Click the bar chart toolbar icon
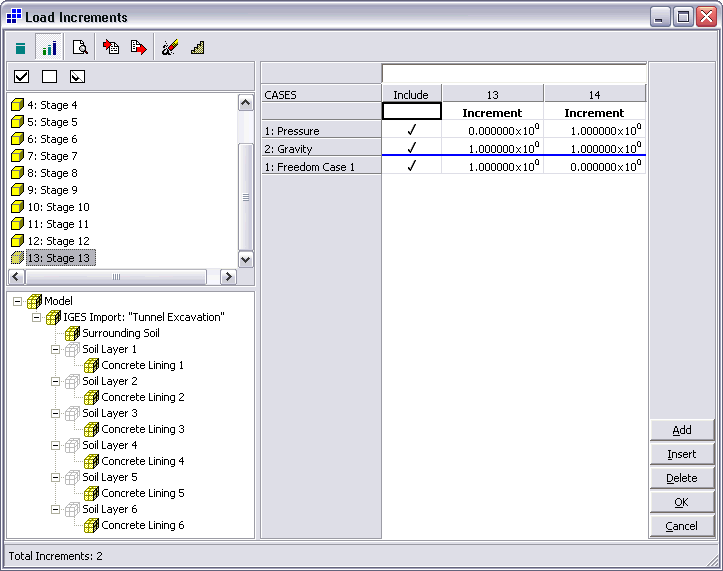The height and width of the screenshot is (571, 723). click(x=49, y=47)
